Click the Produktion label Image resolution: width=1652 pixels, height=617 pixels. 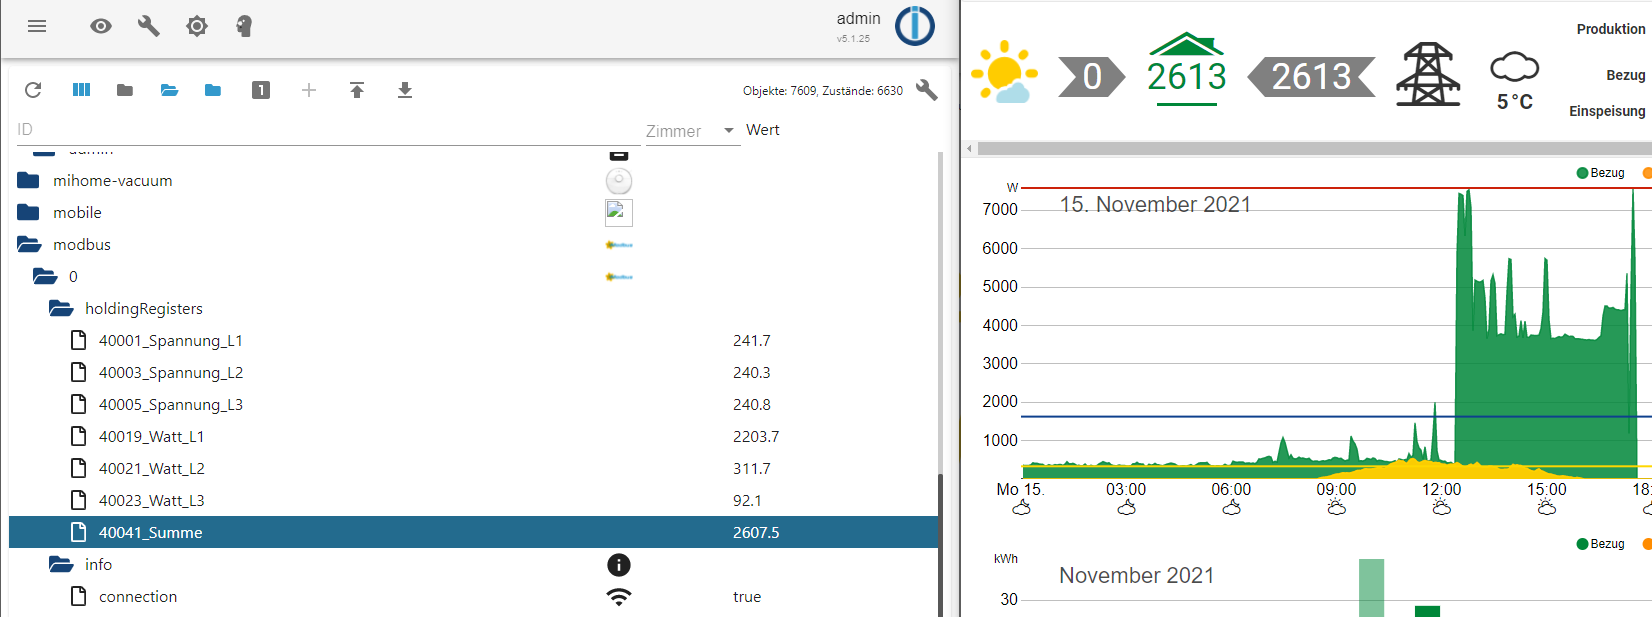[1611, 29]
